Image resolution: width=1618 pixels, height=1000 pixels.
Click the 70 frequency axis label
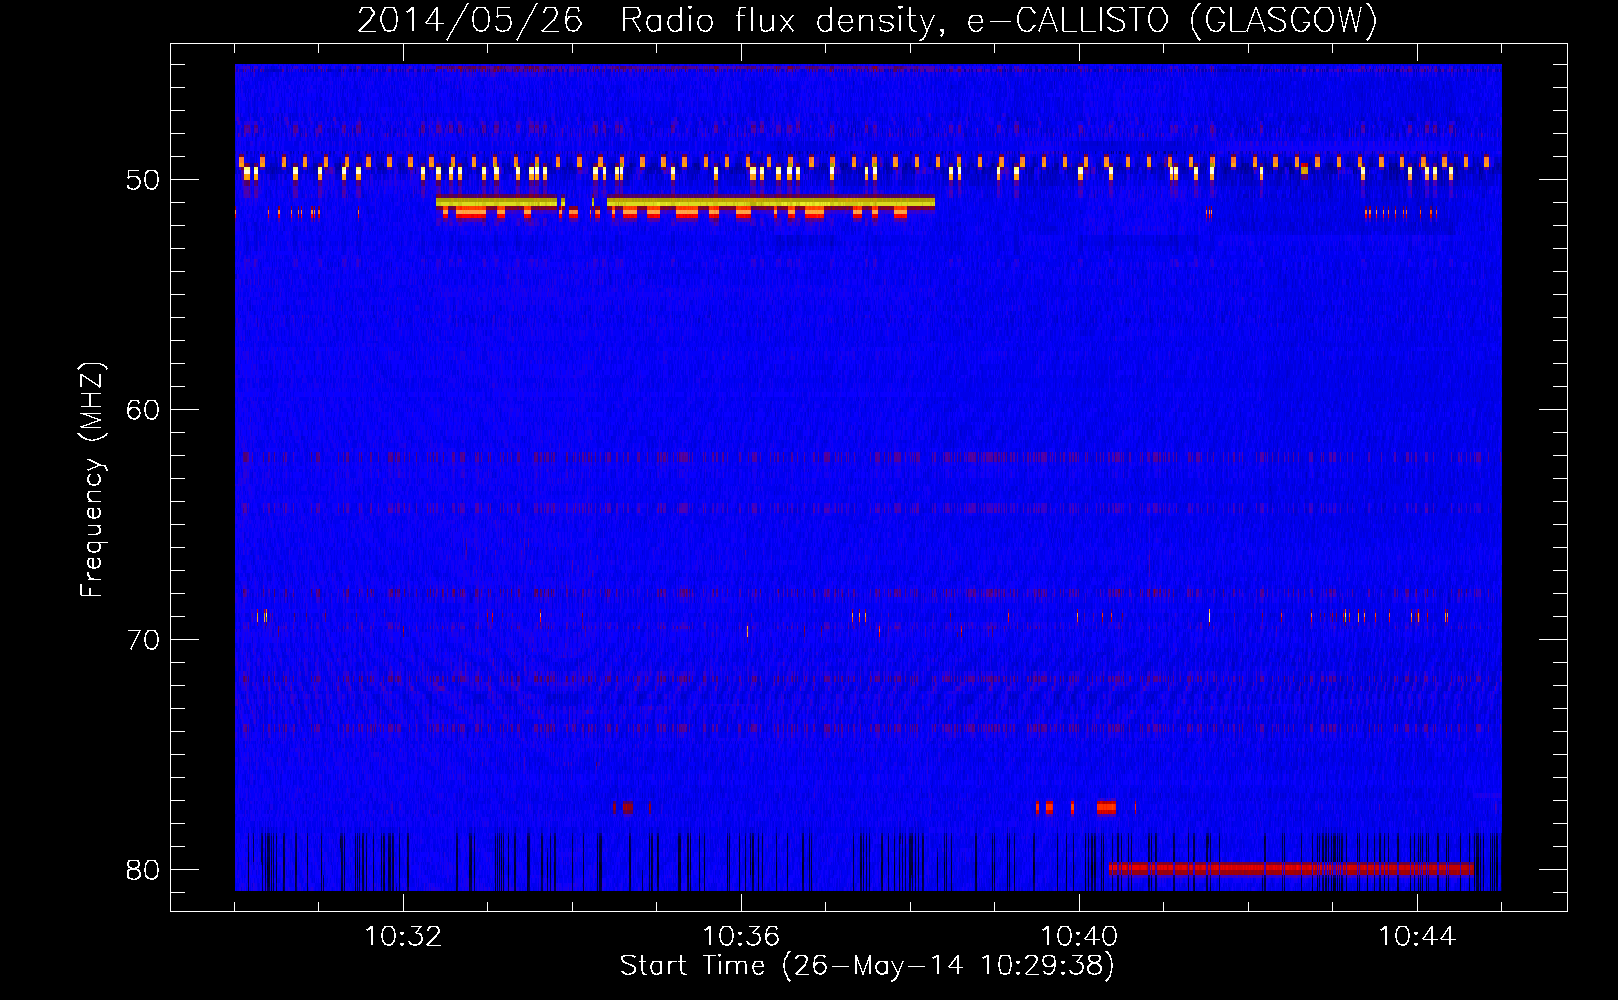(143, 640)
